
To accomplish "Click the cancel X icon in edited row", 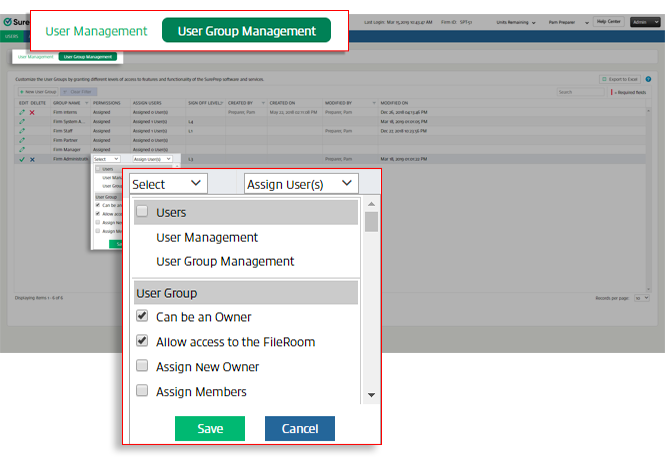I will 32,159.
